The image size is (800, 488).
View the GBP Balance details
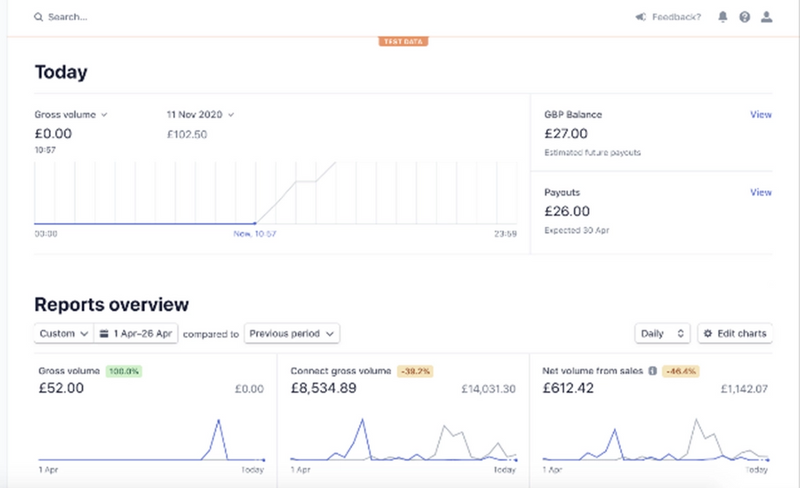point(761,115)
